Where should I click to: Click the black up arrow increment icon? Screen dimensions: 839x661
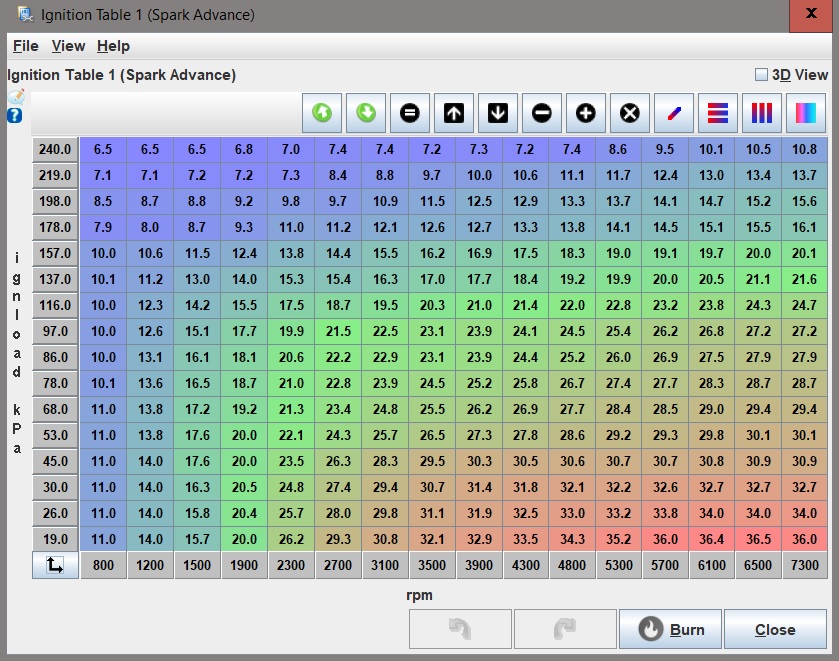(454, 114)
